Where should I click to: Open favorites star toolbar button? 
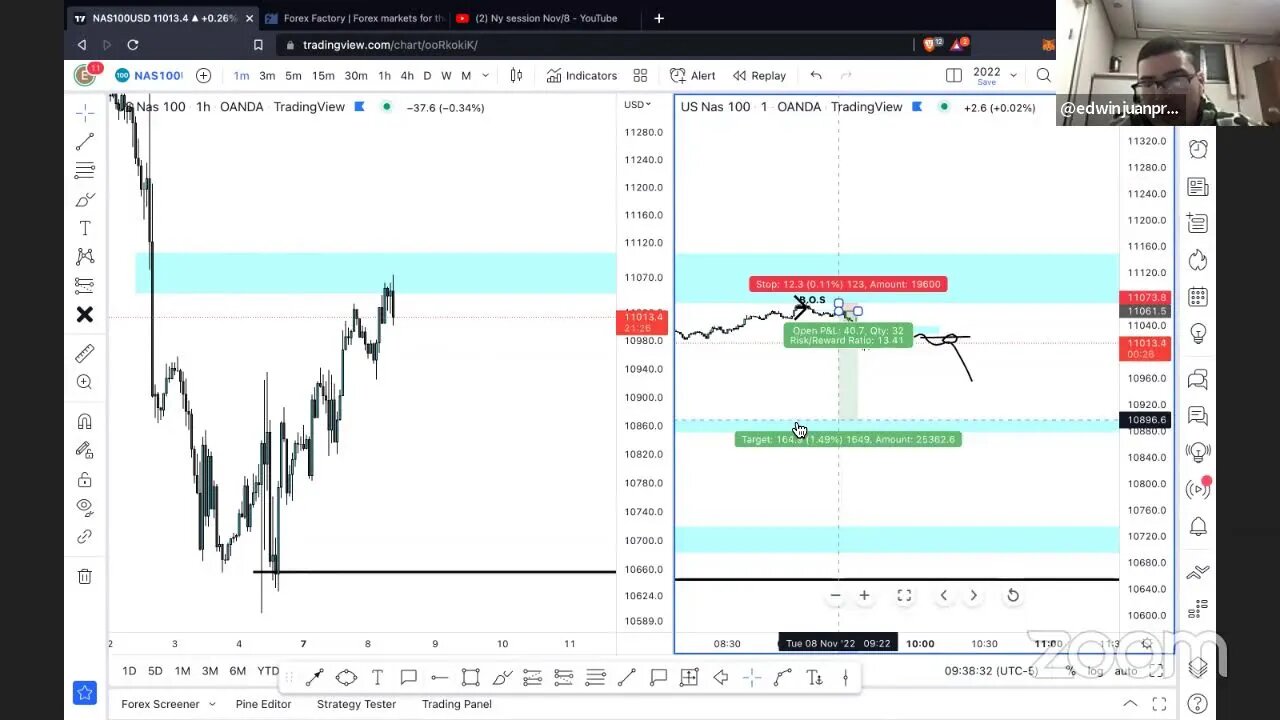[x=85, y=692]
